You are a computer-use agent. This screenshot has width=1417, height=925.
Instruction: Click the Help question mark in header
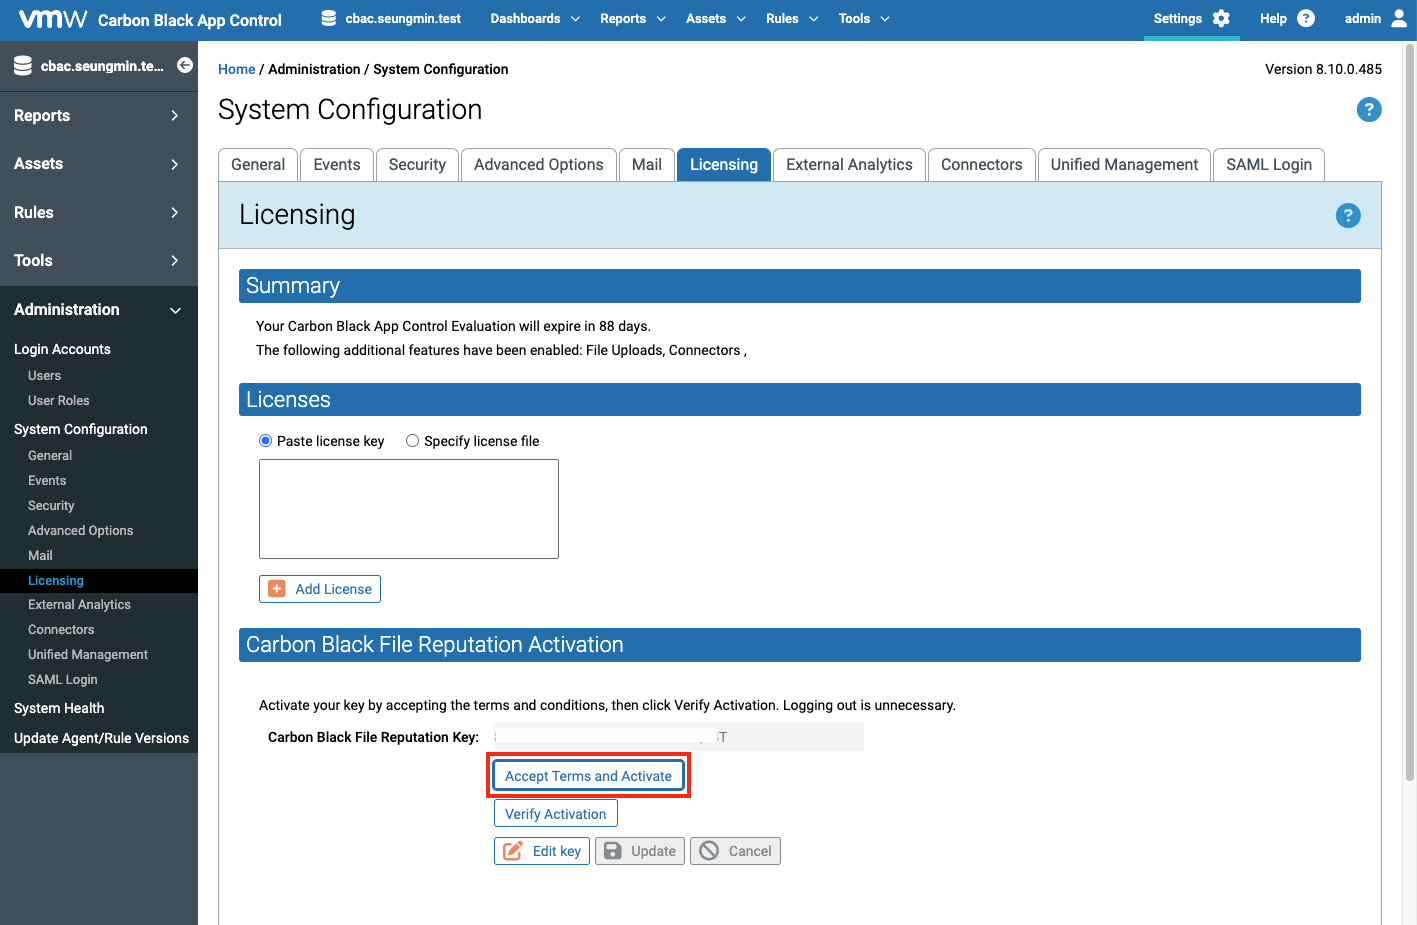(x=1305, y=18)
